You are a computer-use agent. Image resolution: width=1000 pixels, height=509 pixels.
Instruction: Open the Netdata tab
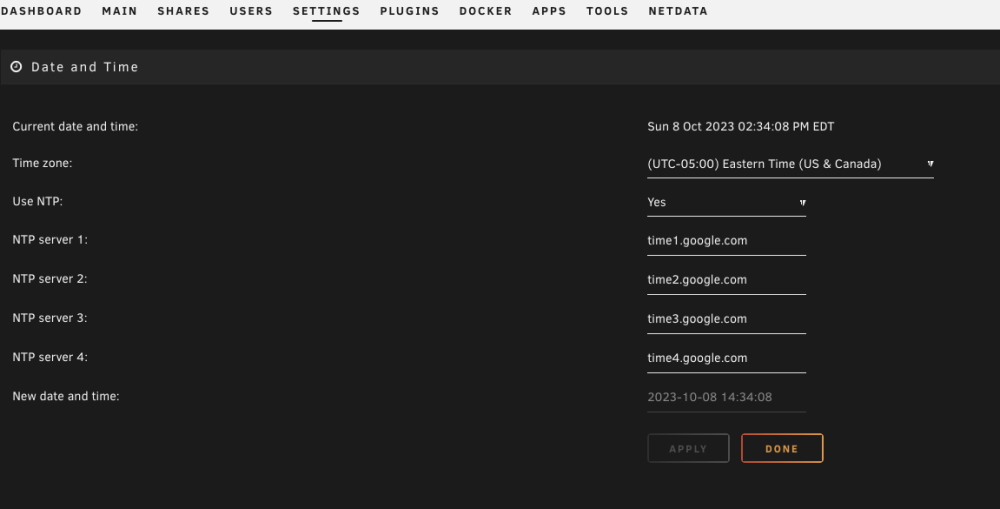678,11
